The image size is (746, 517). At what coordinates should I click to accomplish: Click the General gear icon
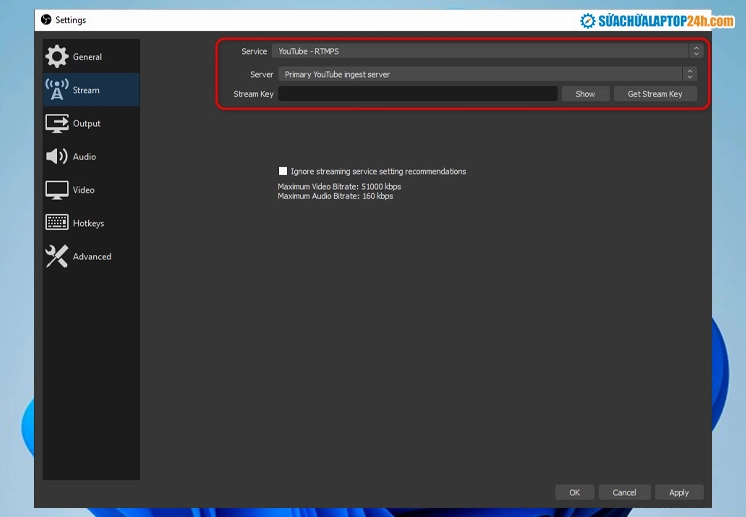(x=57, y=56)
